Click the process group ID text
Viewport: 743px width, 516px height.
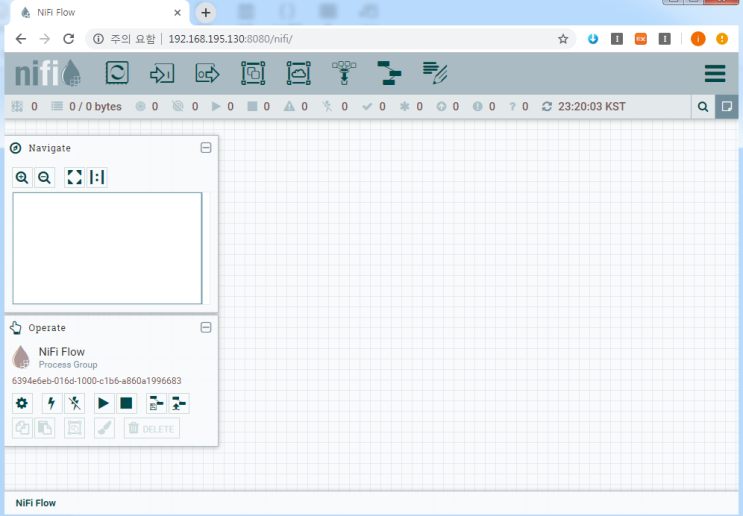pos(97,381)
